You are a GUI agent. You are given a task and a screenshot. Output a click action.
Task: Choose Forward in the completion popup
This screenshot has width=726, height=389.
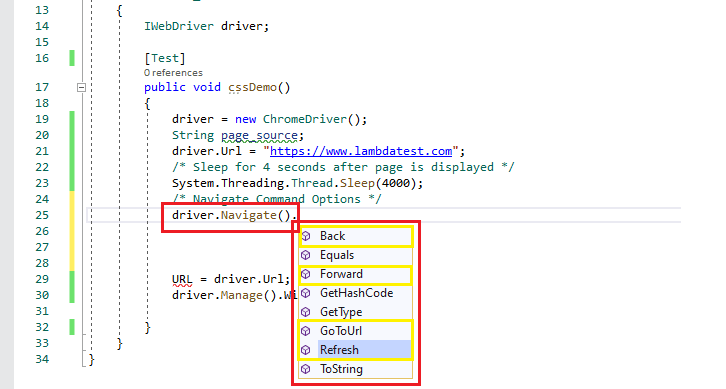click(x=356, y=274)
